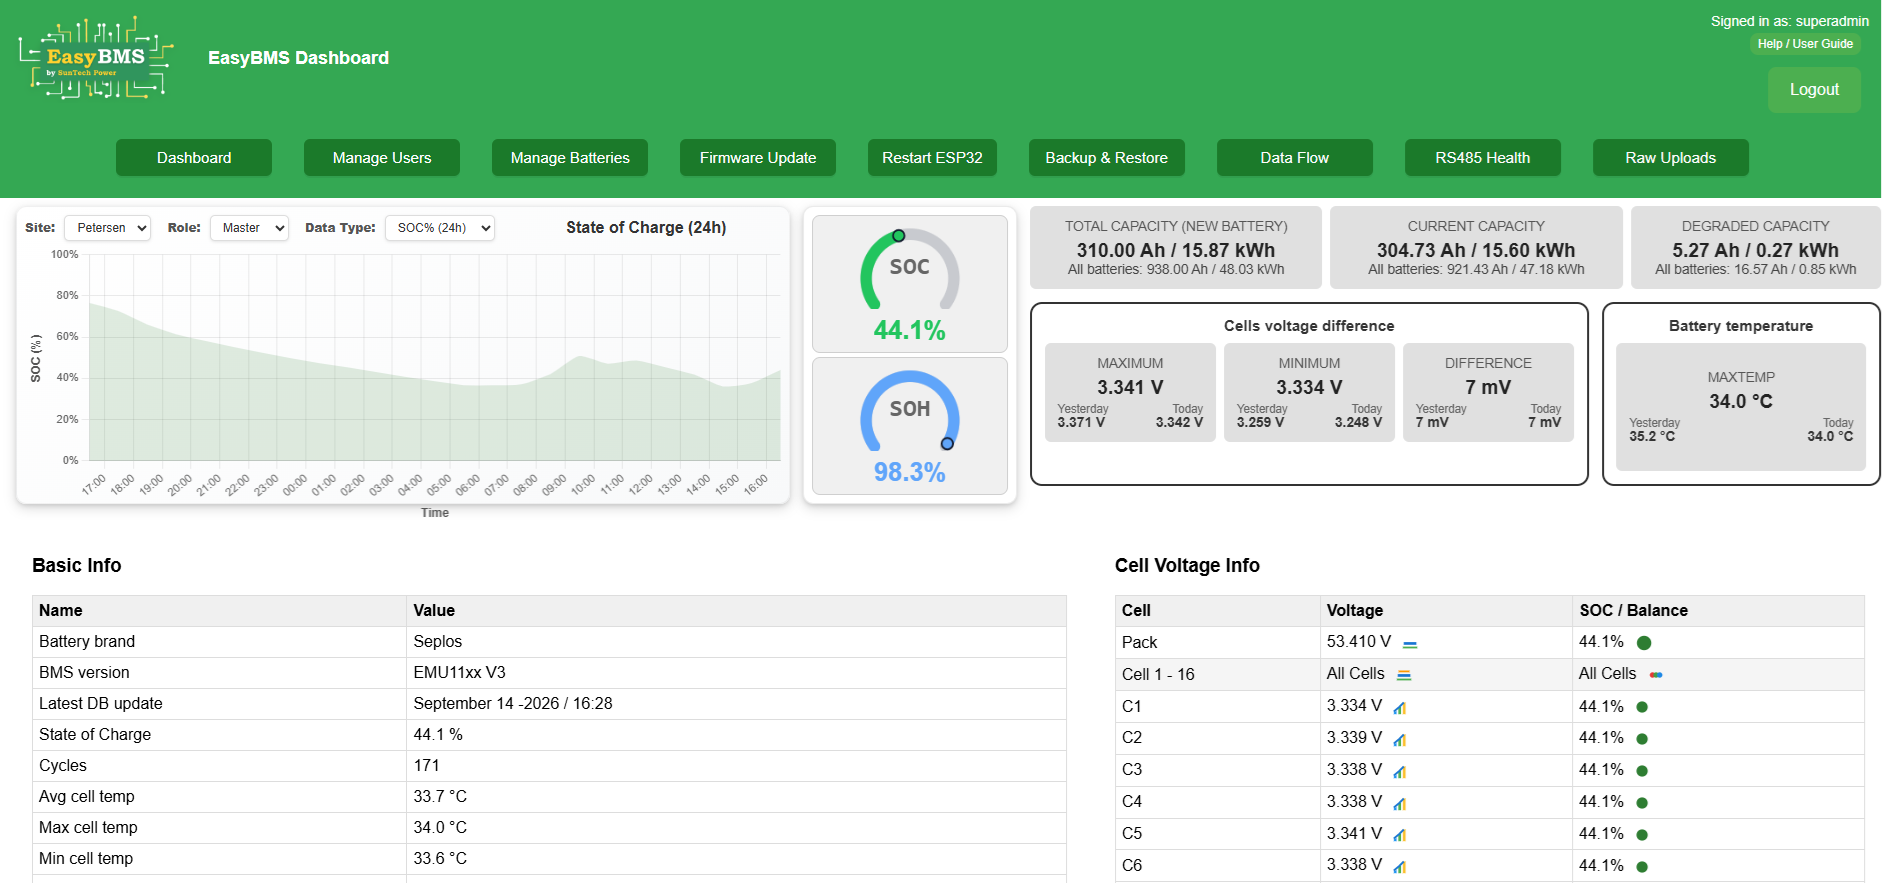The image size is (1892, 883).
Task: Click the EasyBMS logo
Action: (96, 58)
